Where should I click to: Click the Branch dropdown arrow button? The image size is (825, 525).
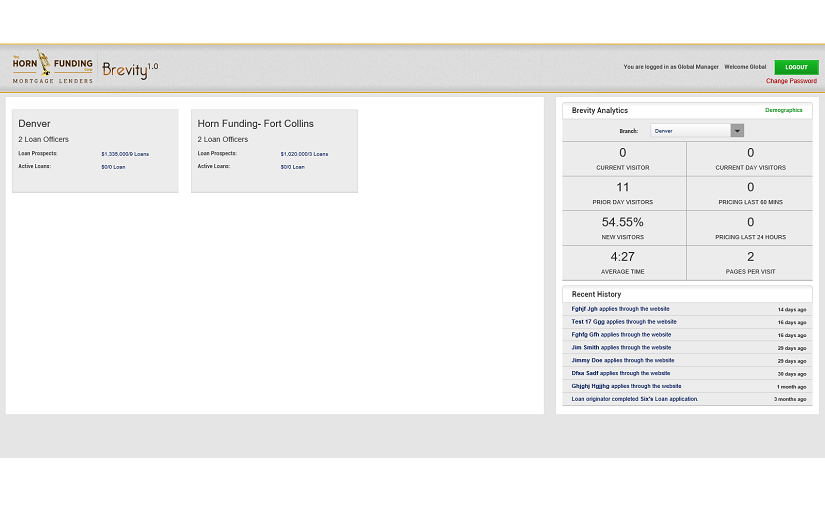point(737,130)
